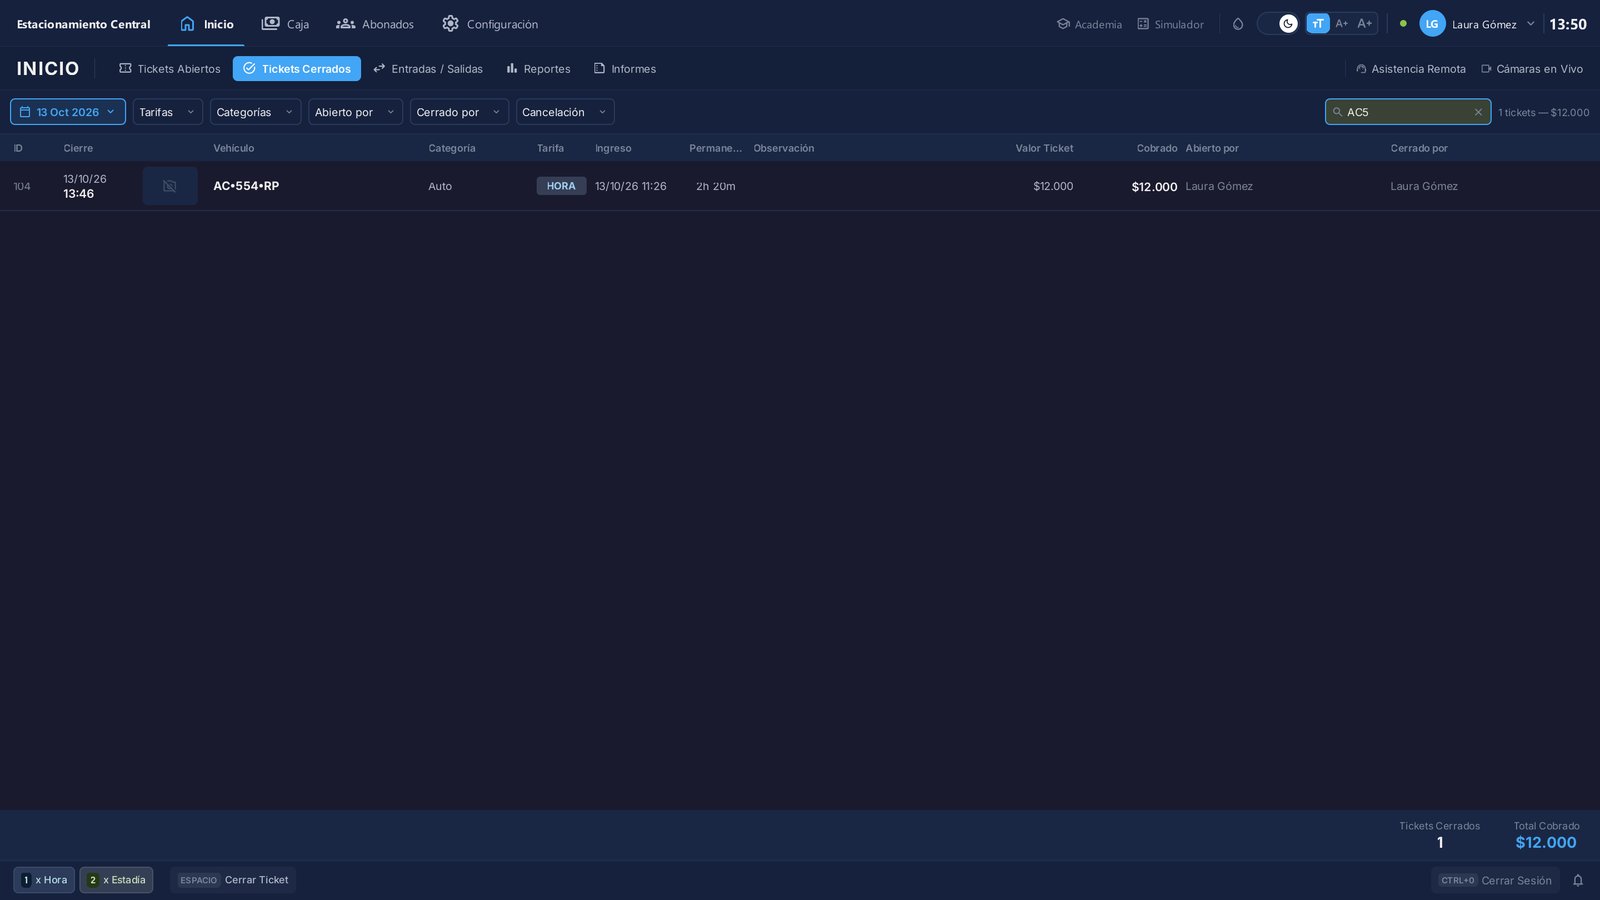The image size is (1600, 900).
Task: Expand Laura Gómez user menu chevron
Action: click(x=1530, y=24)
